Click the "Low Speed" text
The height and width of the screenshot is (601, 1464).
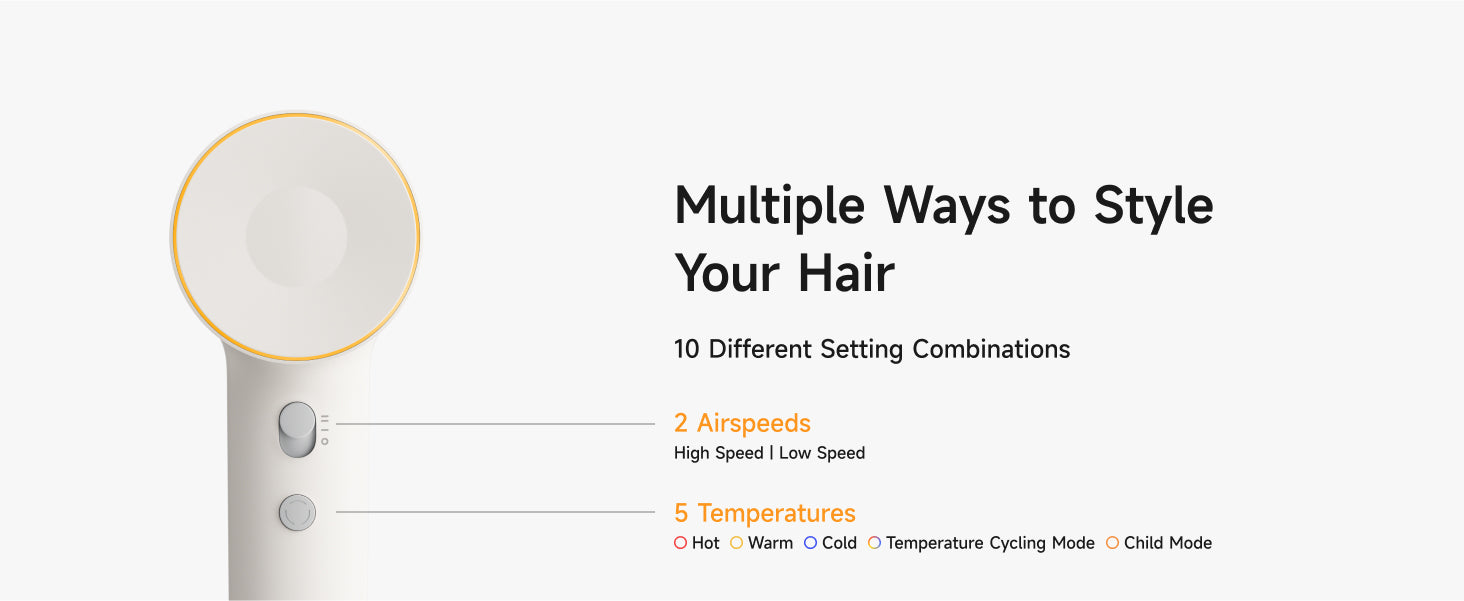click(x=822, y=453)
